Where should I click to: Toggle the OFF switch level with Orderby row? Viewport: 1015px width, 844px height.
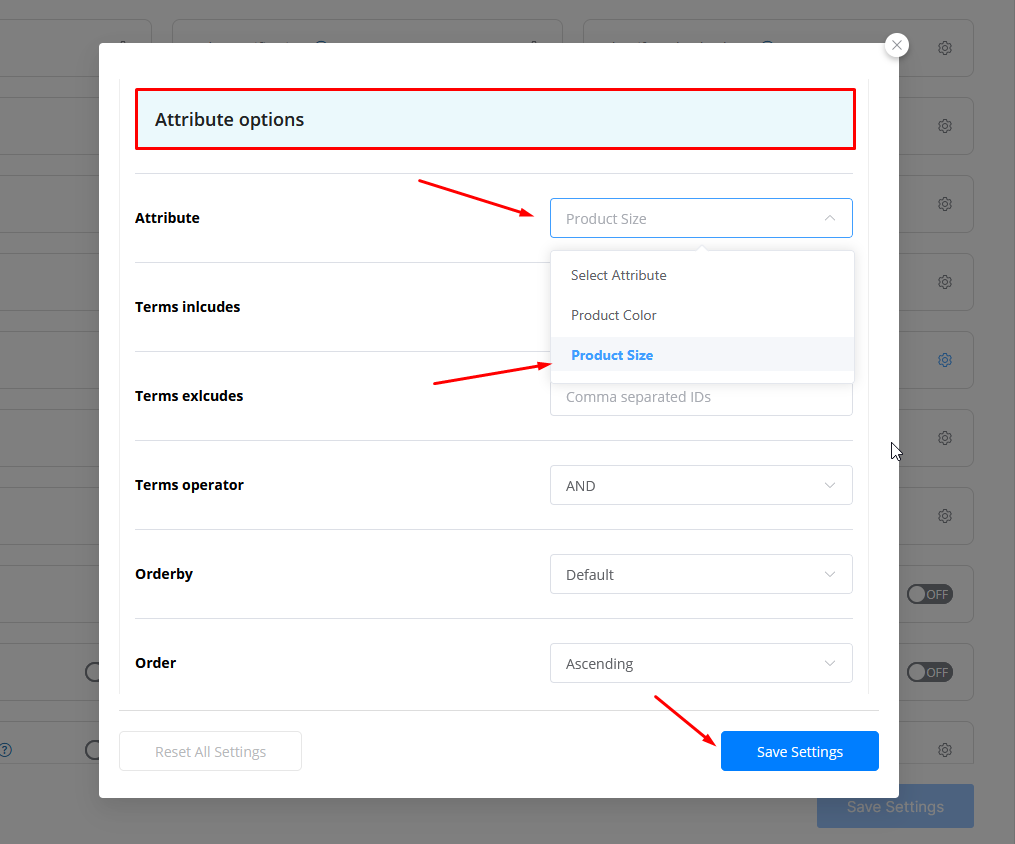coord(929,594)
